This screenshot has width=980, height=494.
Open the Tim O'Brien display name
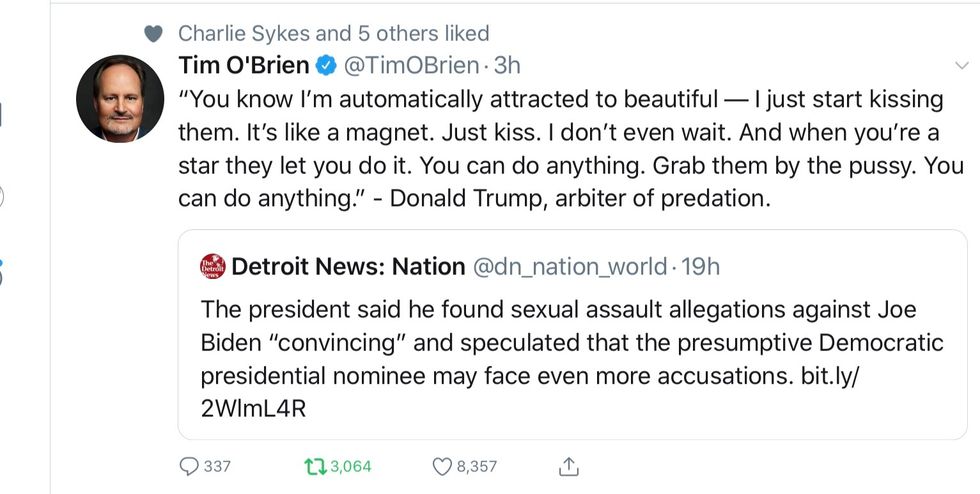point(244,66)
